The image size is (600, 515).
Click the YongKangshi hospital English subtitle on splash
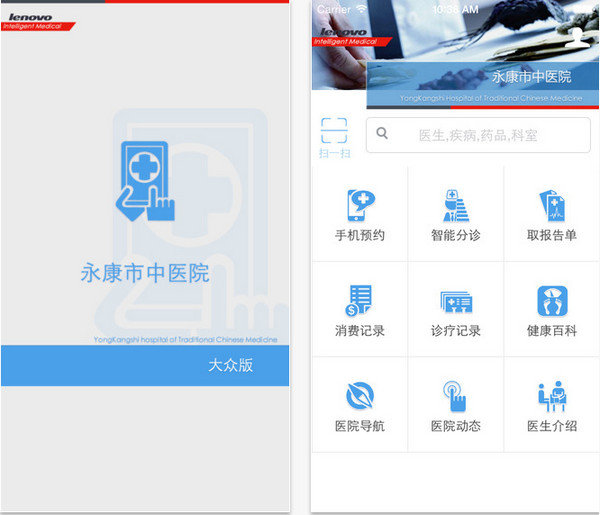coord(186,339)
